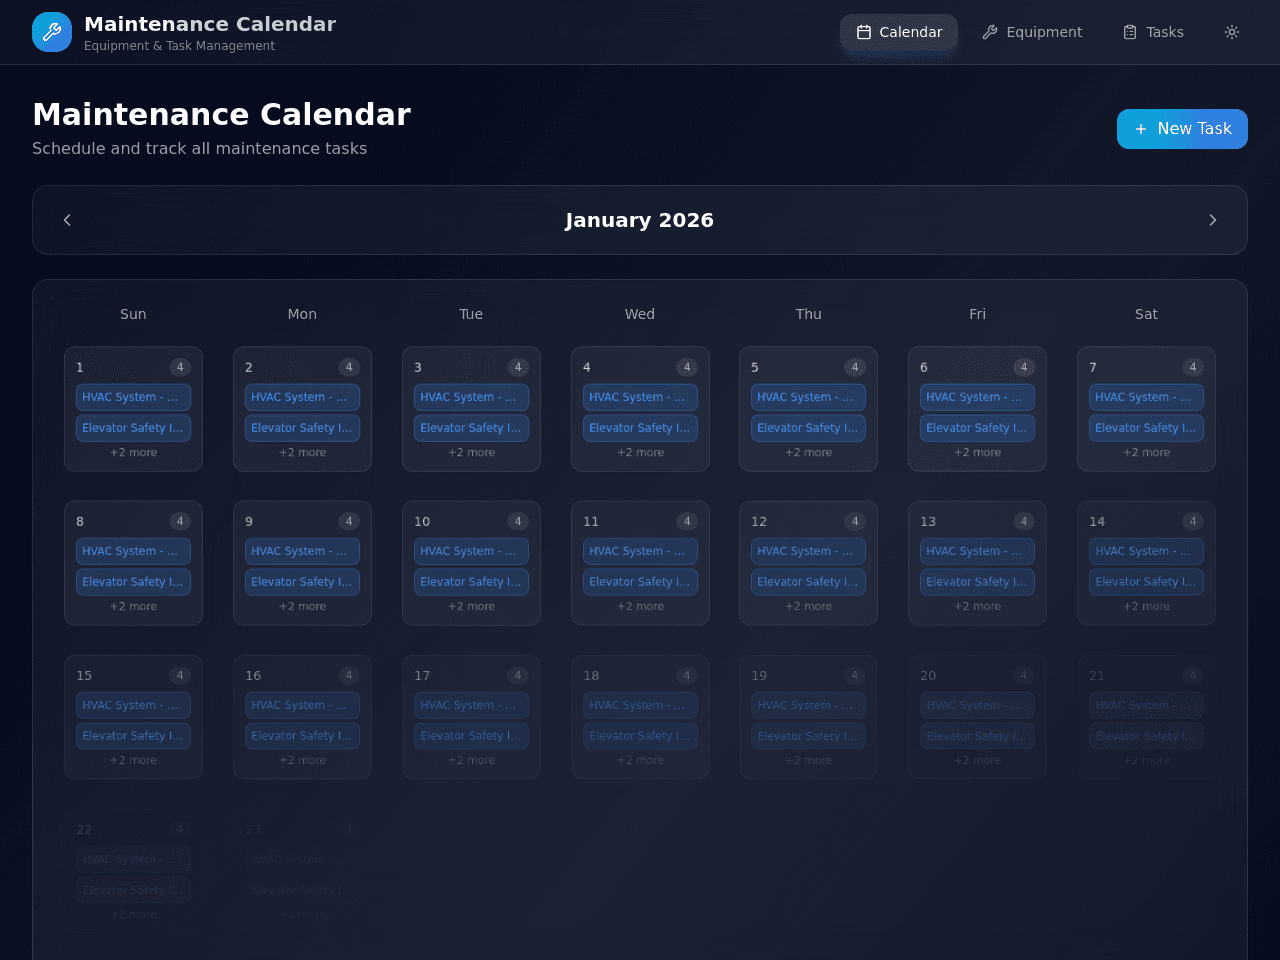This screenshot has height=960, width=1280.
Task: Expand +2 more on day 13
Action: pyautogui.click(x=977, y=607)
